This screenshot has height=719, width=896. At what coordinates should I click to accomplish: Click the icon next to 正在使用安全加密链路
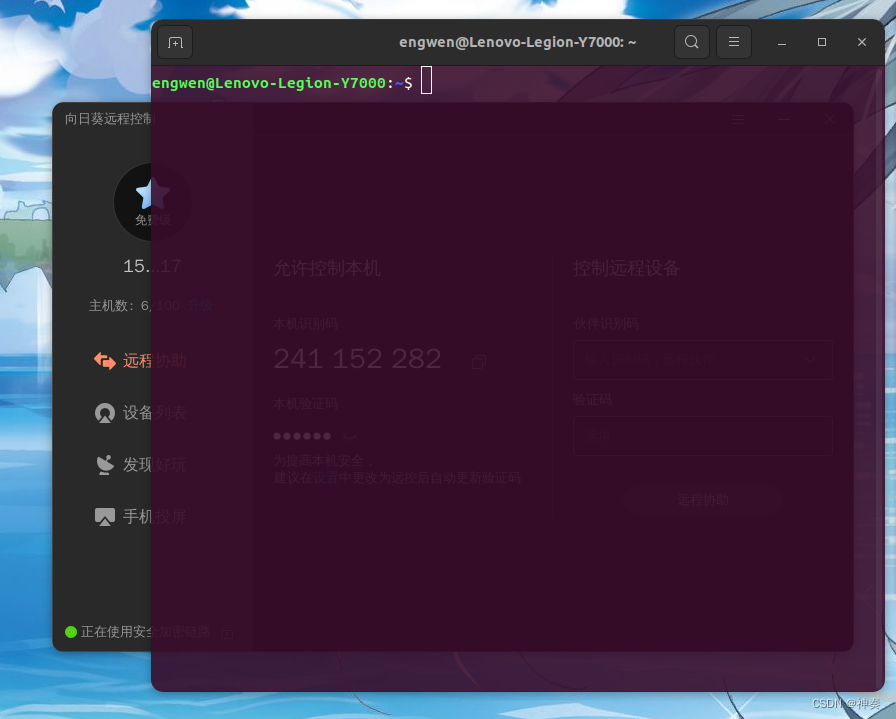tap(226, 632)
